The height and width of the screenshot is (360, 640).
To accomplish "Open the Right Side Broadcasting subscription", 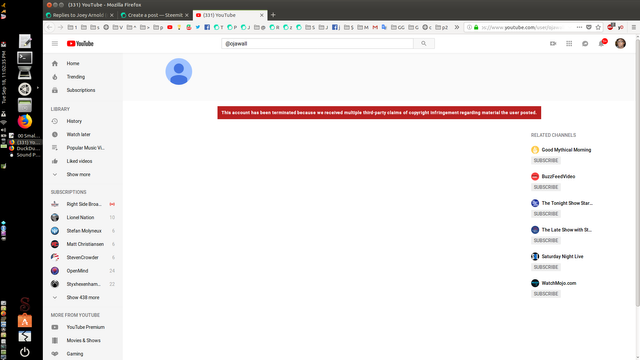I will click(x=83, y=204).
